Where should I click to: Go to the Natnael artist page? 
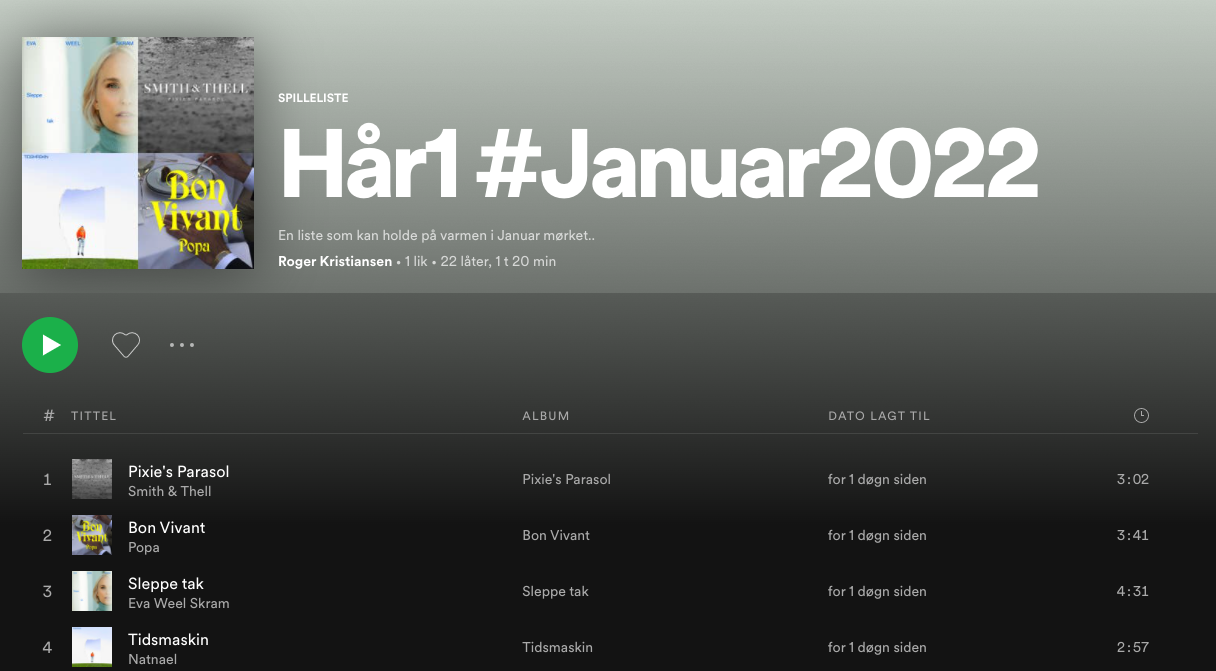pyautogui.click(x=153, y=660)
